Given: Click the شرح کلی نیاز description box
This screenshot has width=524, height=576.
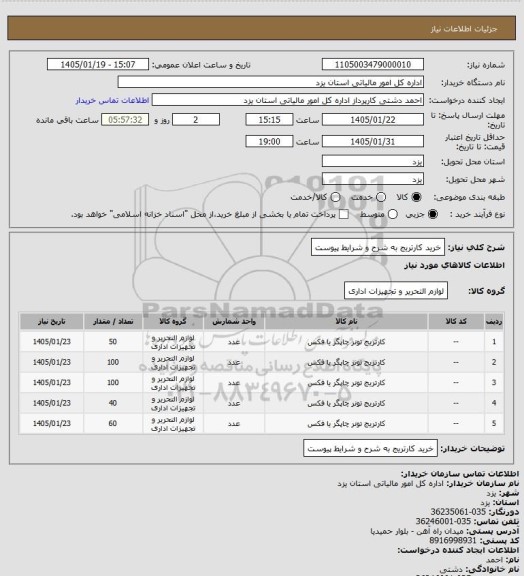Looking at the screenshot, I should click(378, 247).
